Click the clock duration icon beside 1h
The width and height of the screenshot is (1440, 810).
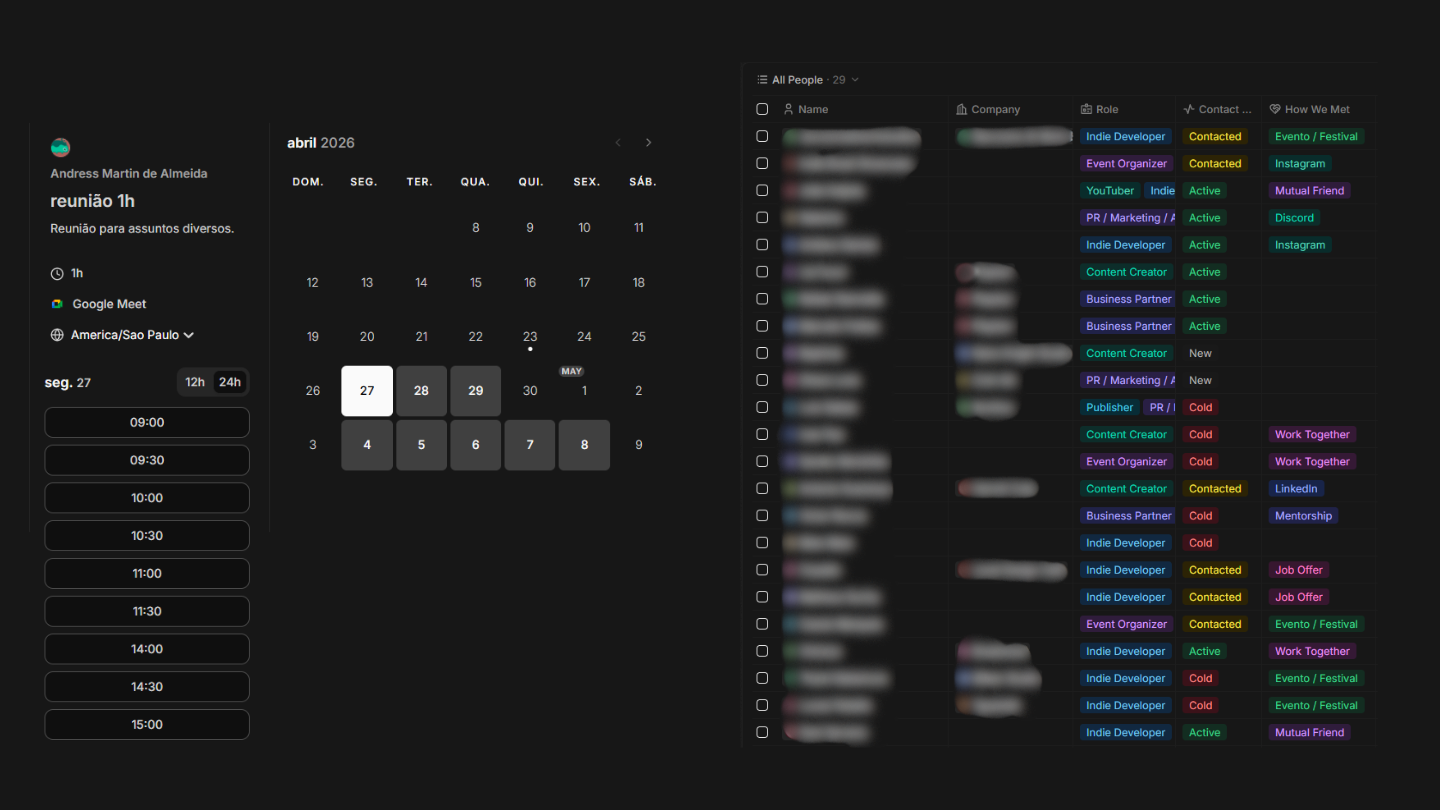click(x=57, y=273)
